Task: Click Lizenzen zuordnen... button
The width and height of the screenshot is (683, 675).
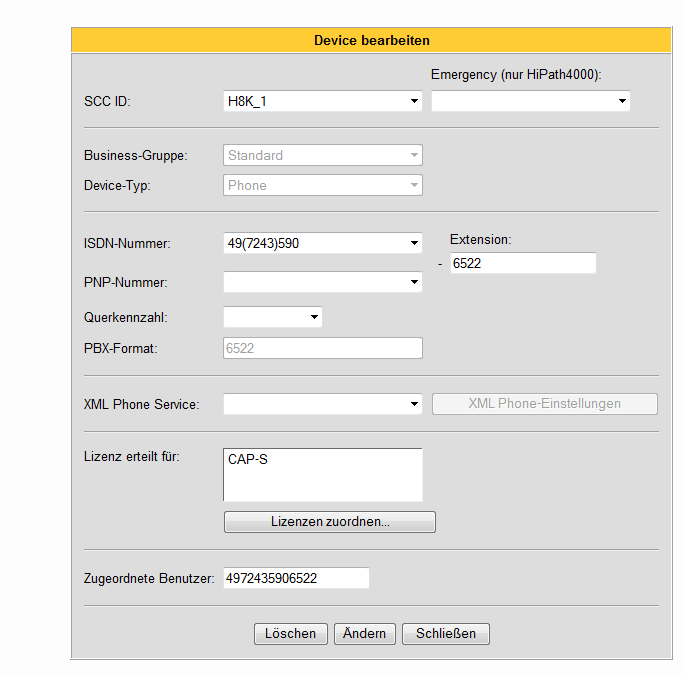Action: click(x=330, y=522)
